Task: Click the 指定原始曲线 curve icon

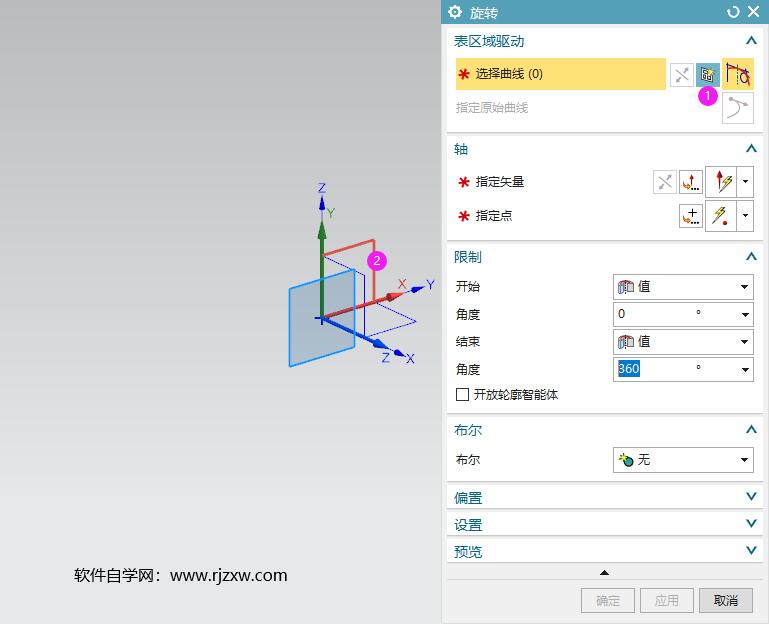Action: [738, 108]
